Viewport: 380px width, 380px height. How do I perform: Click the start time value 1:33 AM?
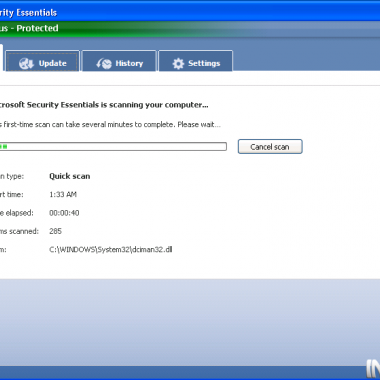pos(63,194)
